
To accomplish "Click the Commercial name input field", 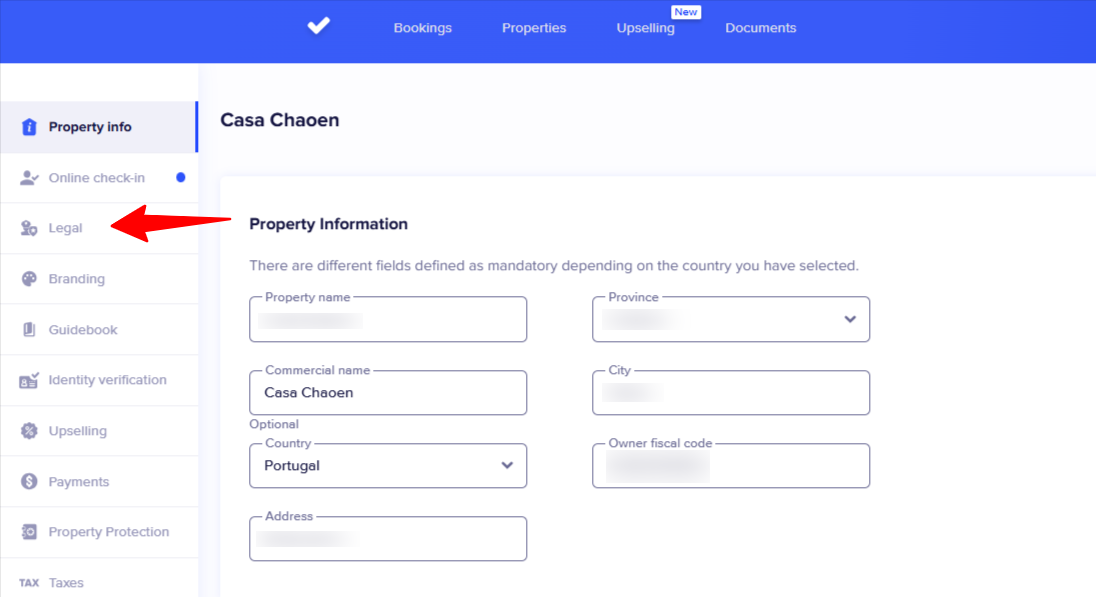I will (x=388, y=393).
